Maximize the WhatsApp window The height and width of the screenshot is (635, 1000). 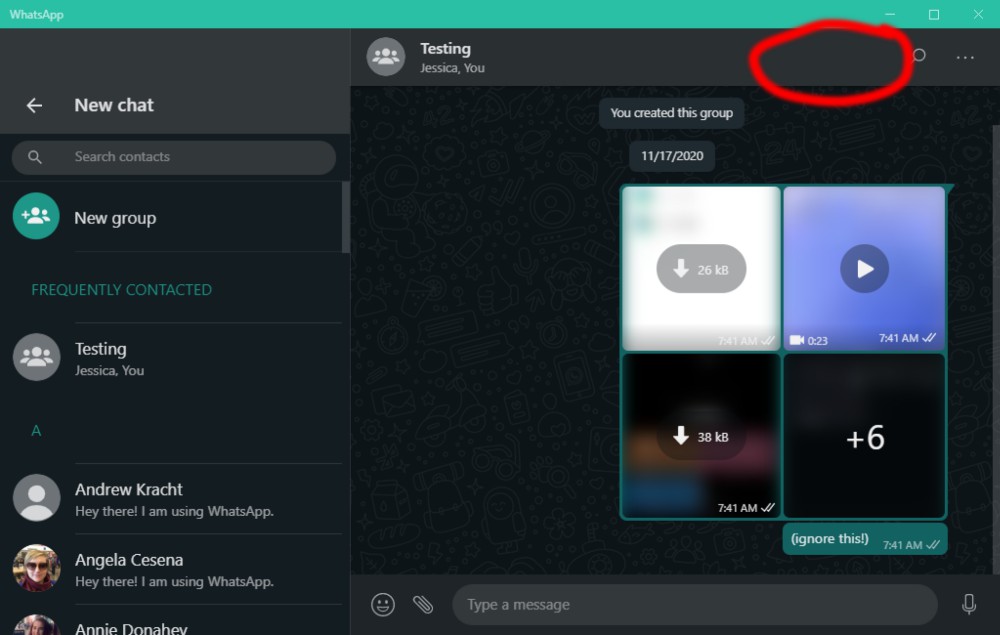point(934,14)
